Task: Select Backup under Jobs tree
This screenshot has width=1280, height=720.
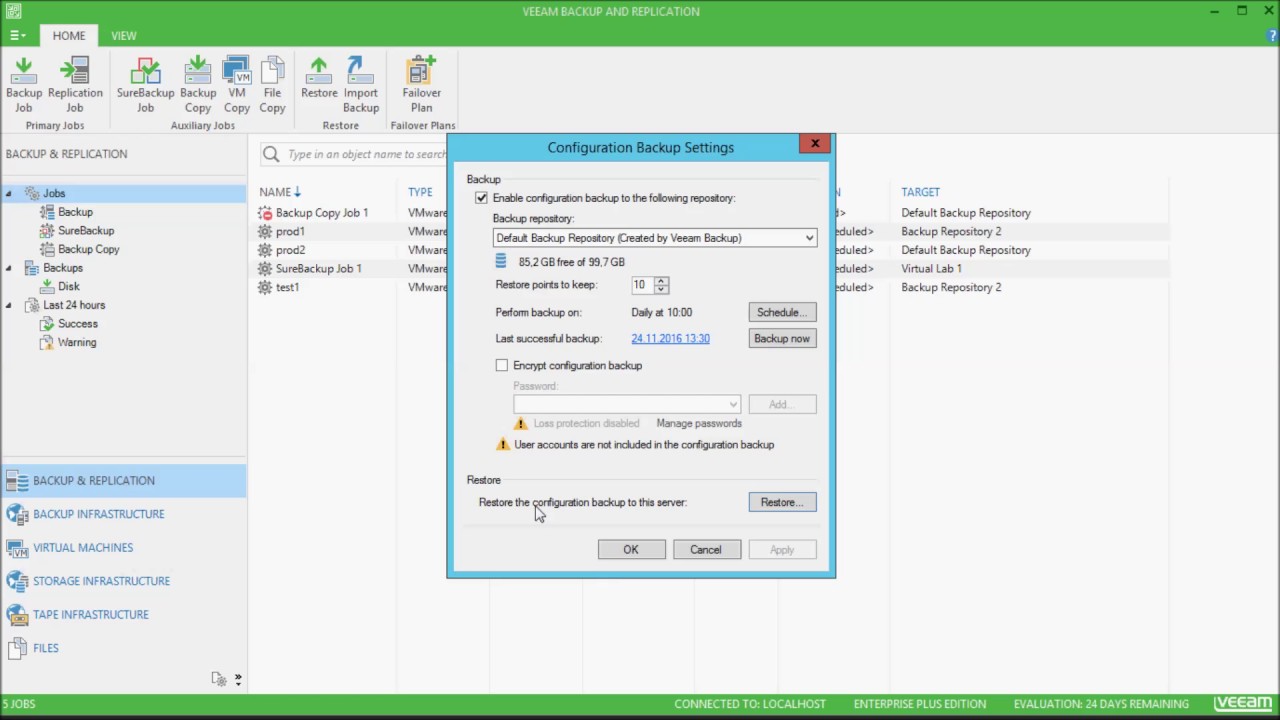Action: point(75,212)
